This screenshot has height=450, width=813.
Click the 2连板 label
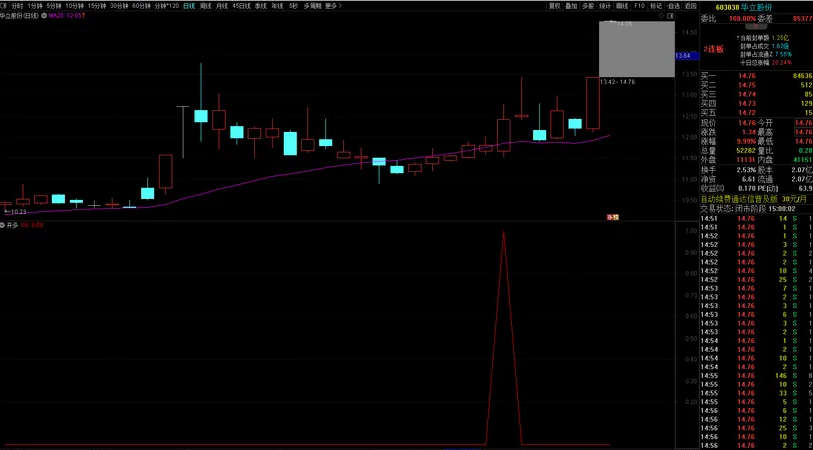pyautogui.click(x=713, y=49)
